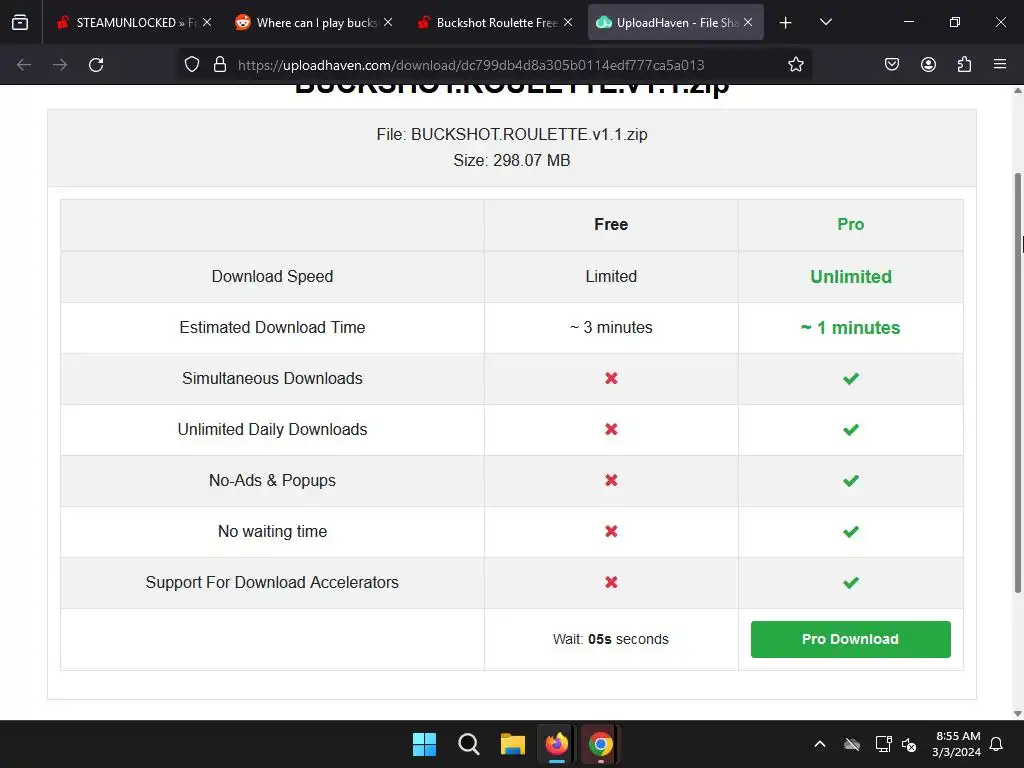Image resolution: width=1024 pixels, height=768 pixels.
Task: Click Firefox icon in taskbar
Action: point(556,744)
